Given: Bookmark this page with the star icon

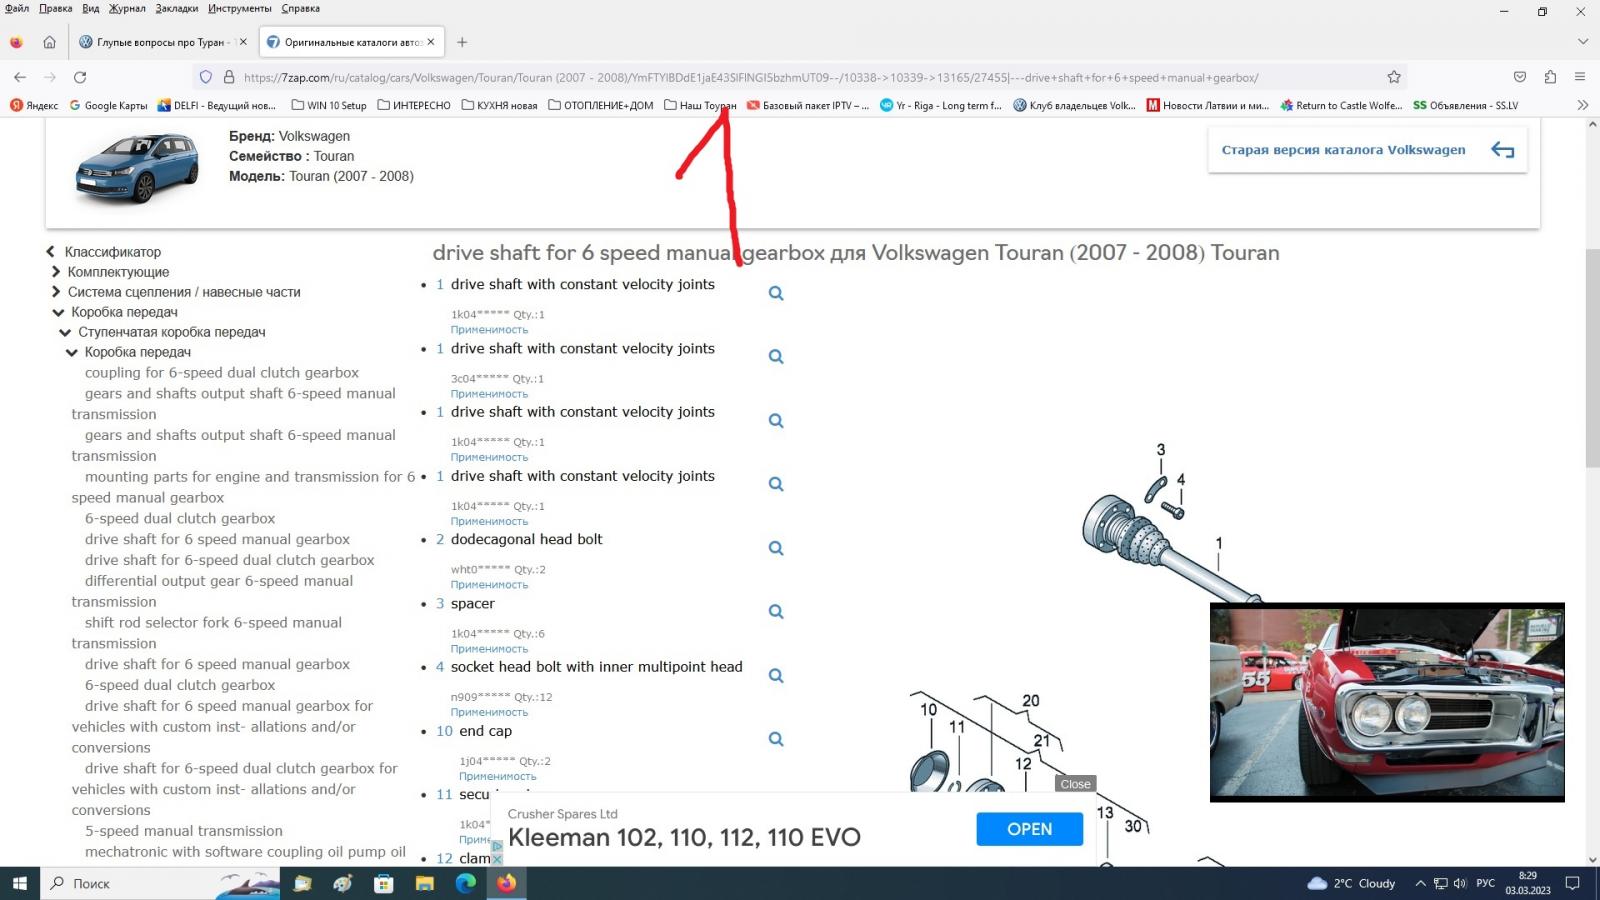Looking at the screenshot, I should [x=1394, y=77].
